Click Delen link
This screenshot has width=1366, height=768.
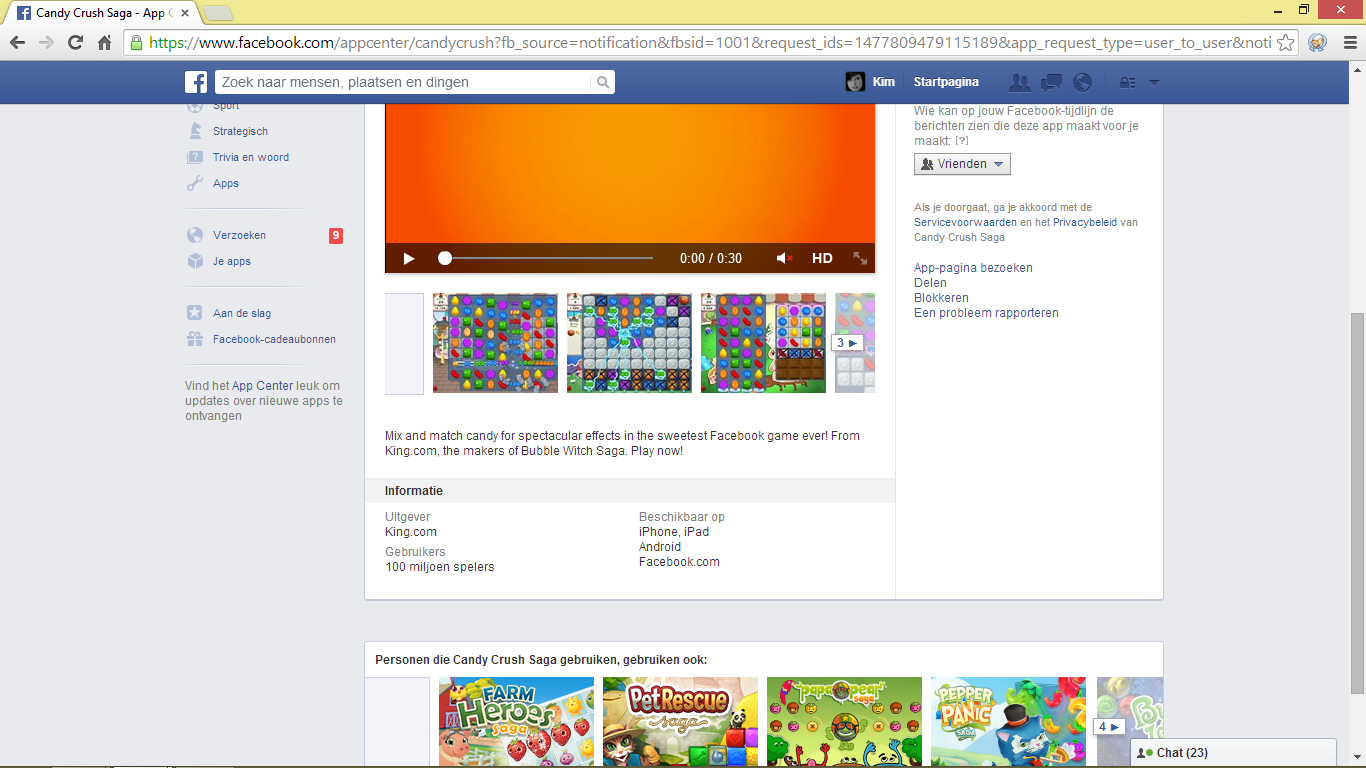pyautogui.click(x=930, y=283)
